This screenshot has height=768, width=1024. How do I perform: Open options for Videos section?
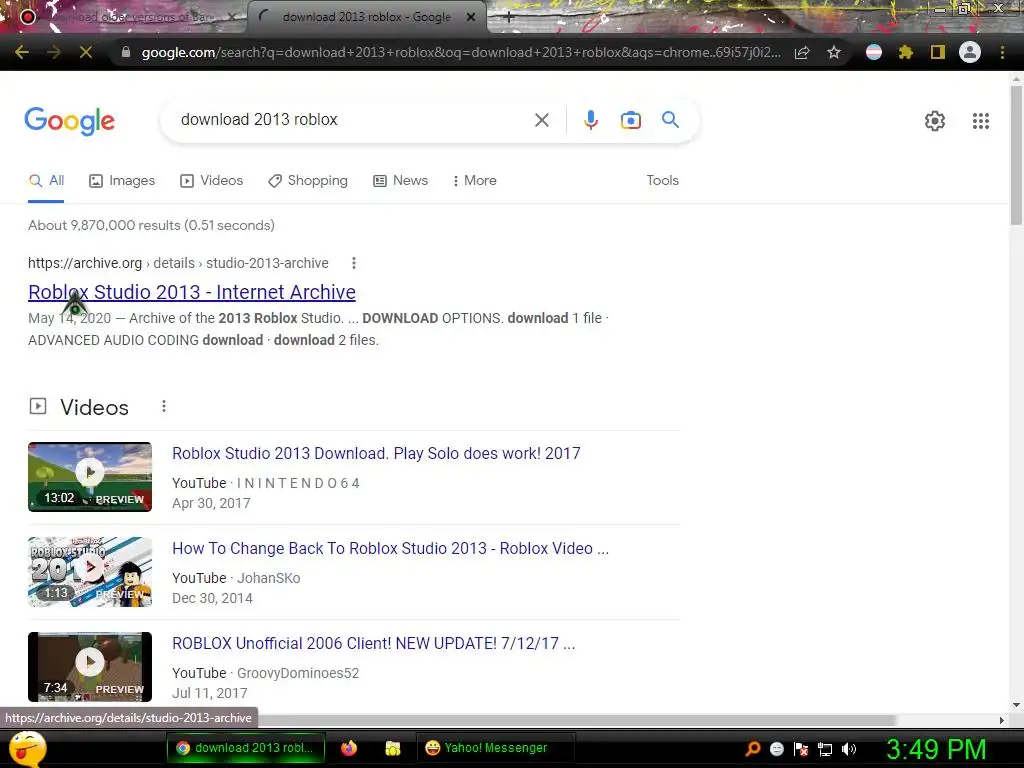164,407
